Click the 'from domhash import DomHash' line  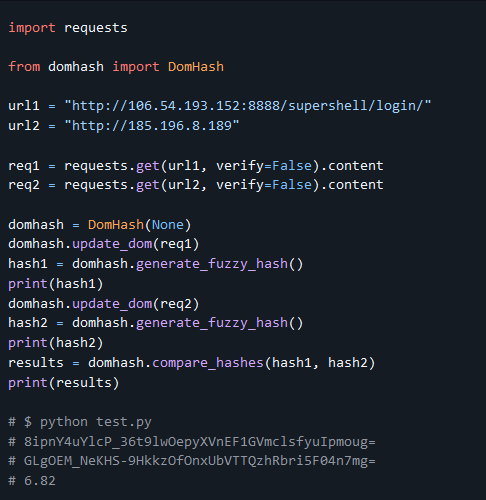click(x=116, y=67)
